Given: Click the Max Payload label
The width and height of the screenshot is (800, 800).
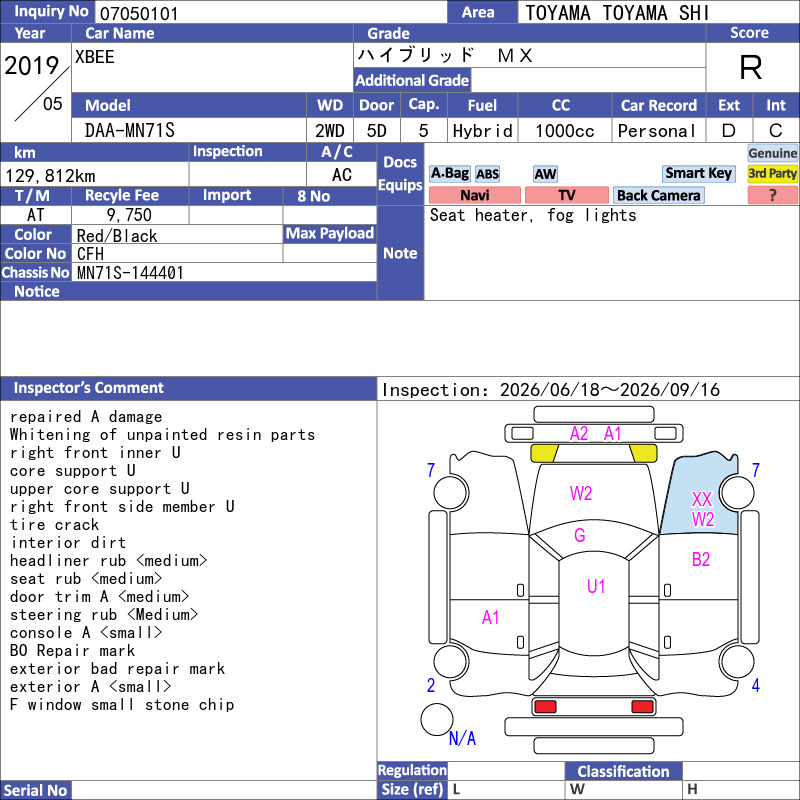Looking at the screenshot, I should [330, 233].
